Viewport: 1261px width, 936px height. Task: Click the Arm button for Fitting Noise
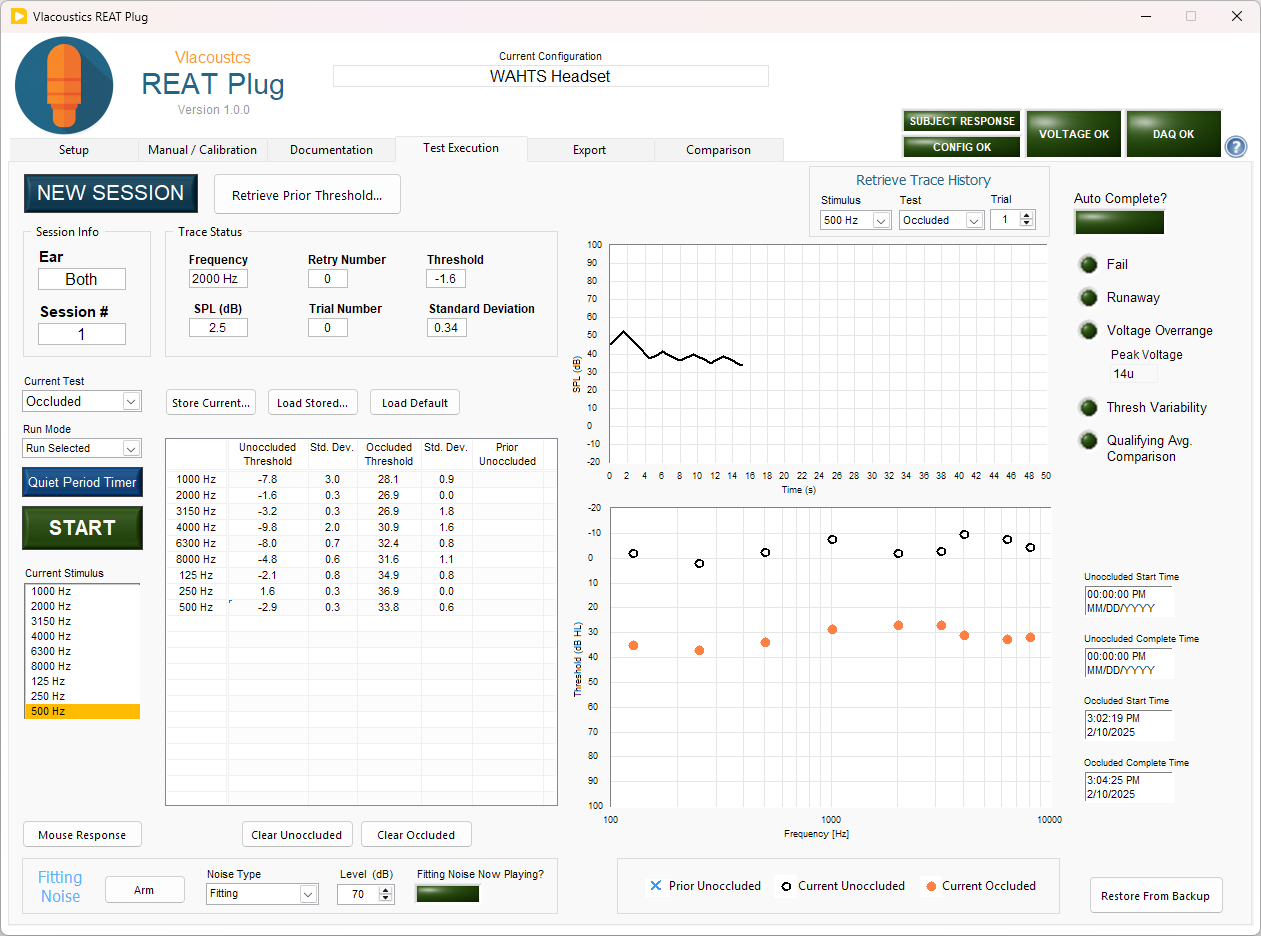145,890
